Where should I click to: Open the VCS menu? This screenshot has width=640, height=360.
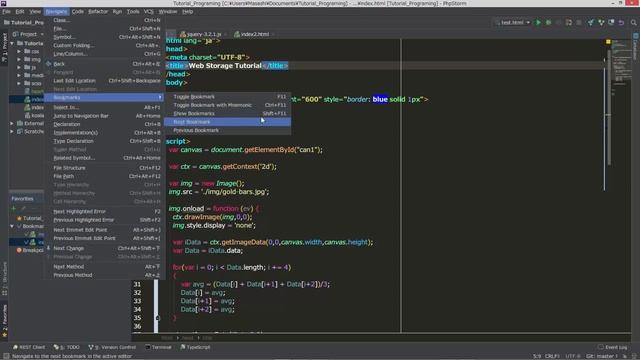tap(149, 11)
